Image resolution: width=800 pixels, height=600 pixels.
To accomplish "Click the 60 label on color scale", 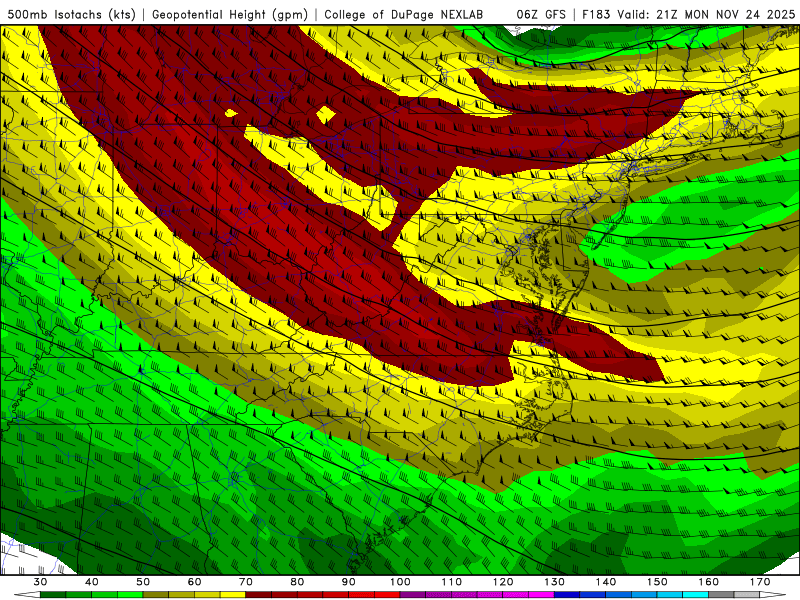I will 195,582.
